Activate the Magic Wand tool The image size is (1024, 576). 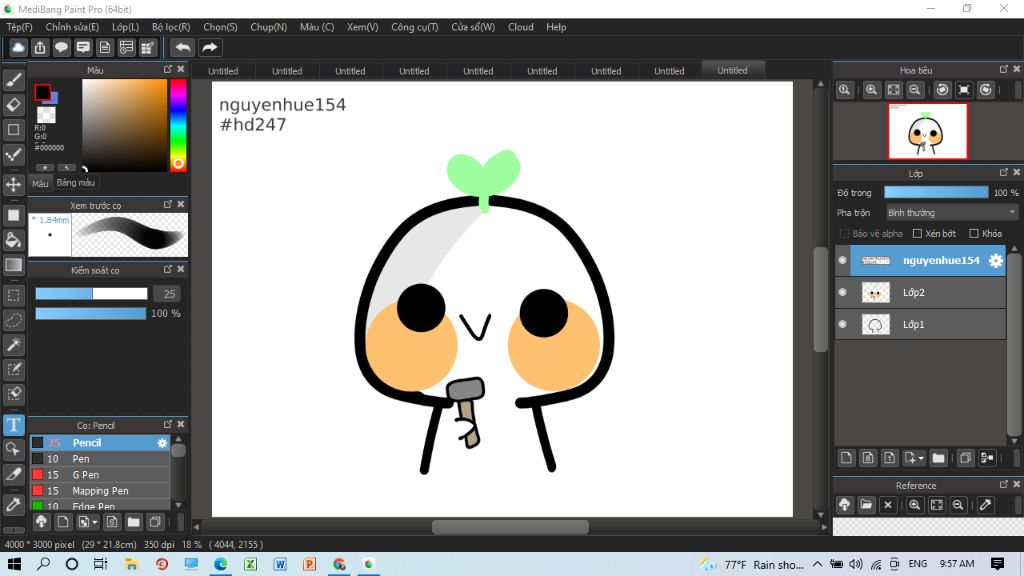(14, 345)
